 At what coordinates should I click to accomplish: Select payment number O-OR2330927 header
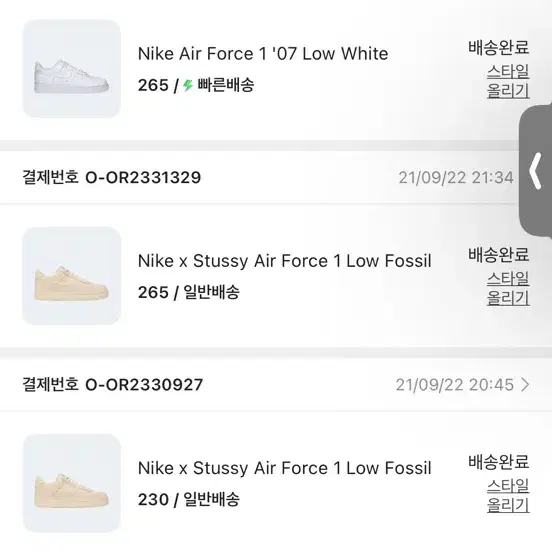(112, 384)
